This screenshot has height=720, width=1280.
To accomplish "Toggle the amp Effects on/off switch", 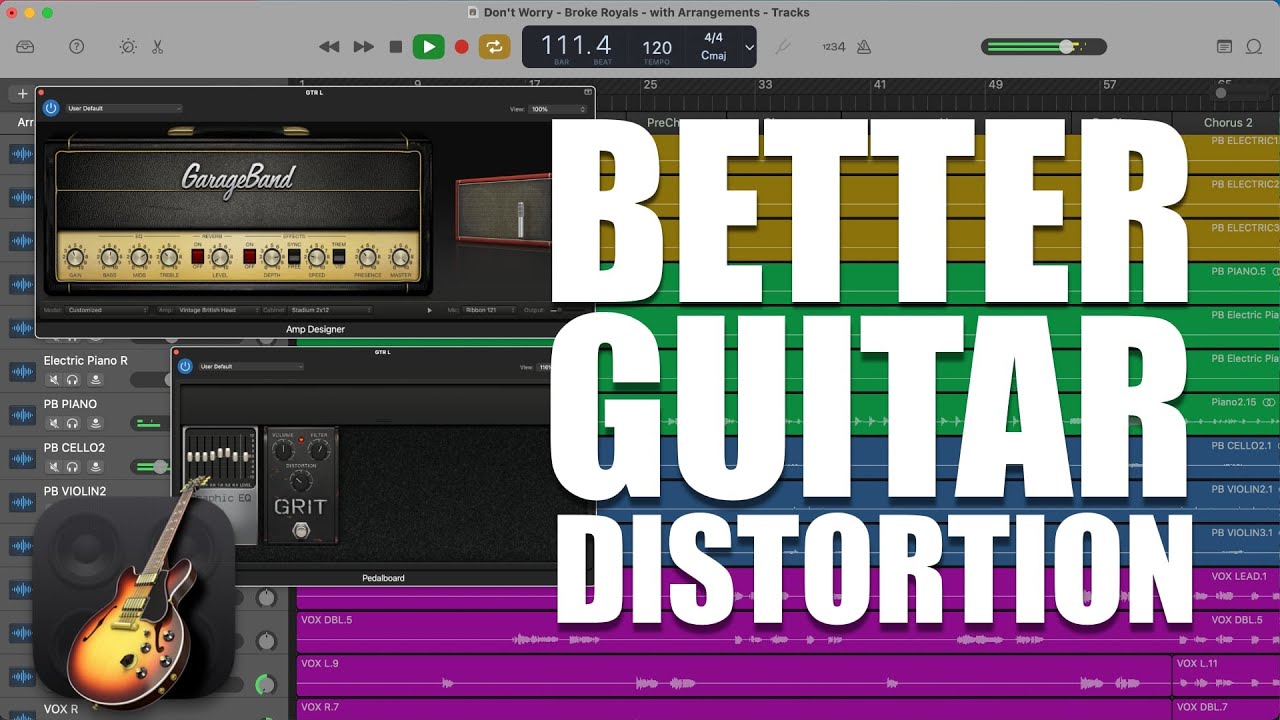I will 249,257.
